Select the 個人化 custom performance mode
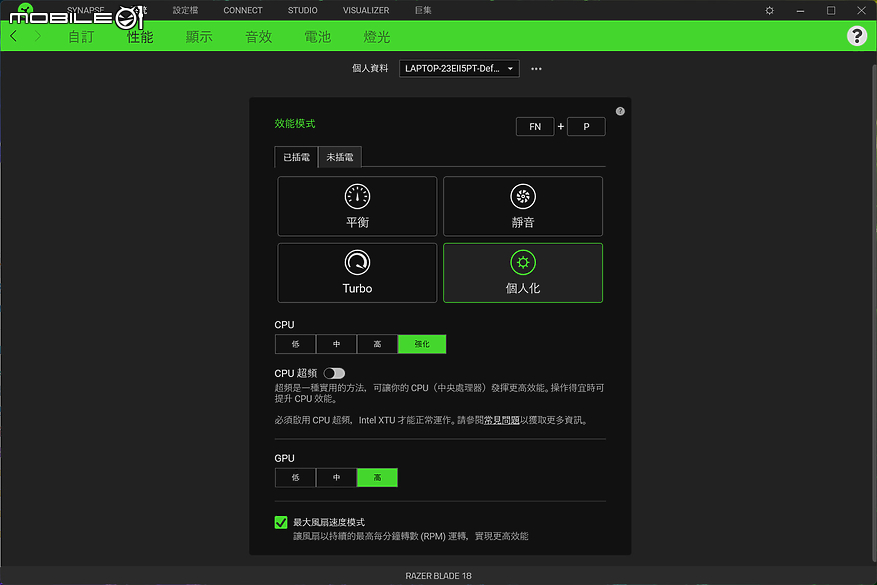This screenshot has width=877, height=585. tap(522, 272)
